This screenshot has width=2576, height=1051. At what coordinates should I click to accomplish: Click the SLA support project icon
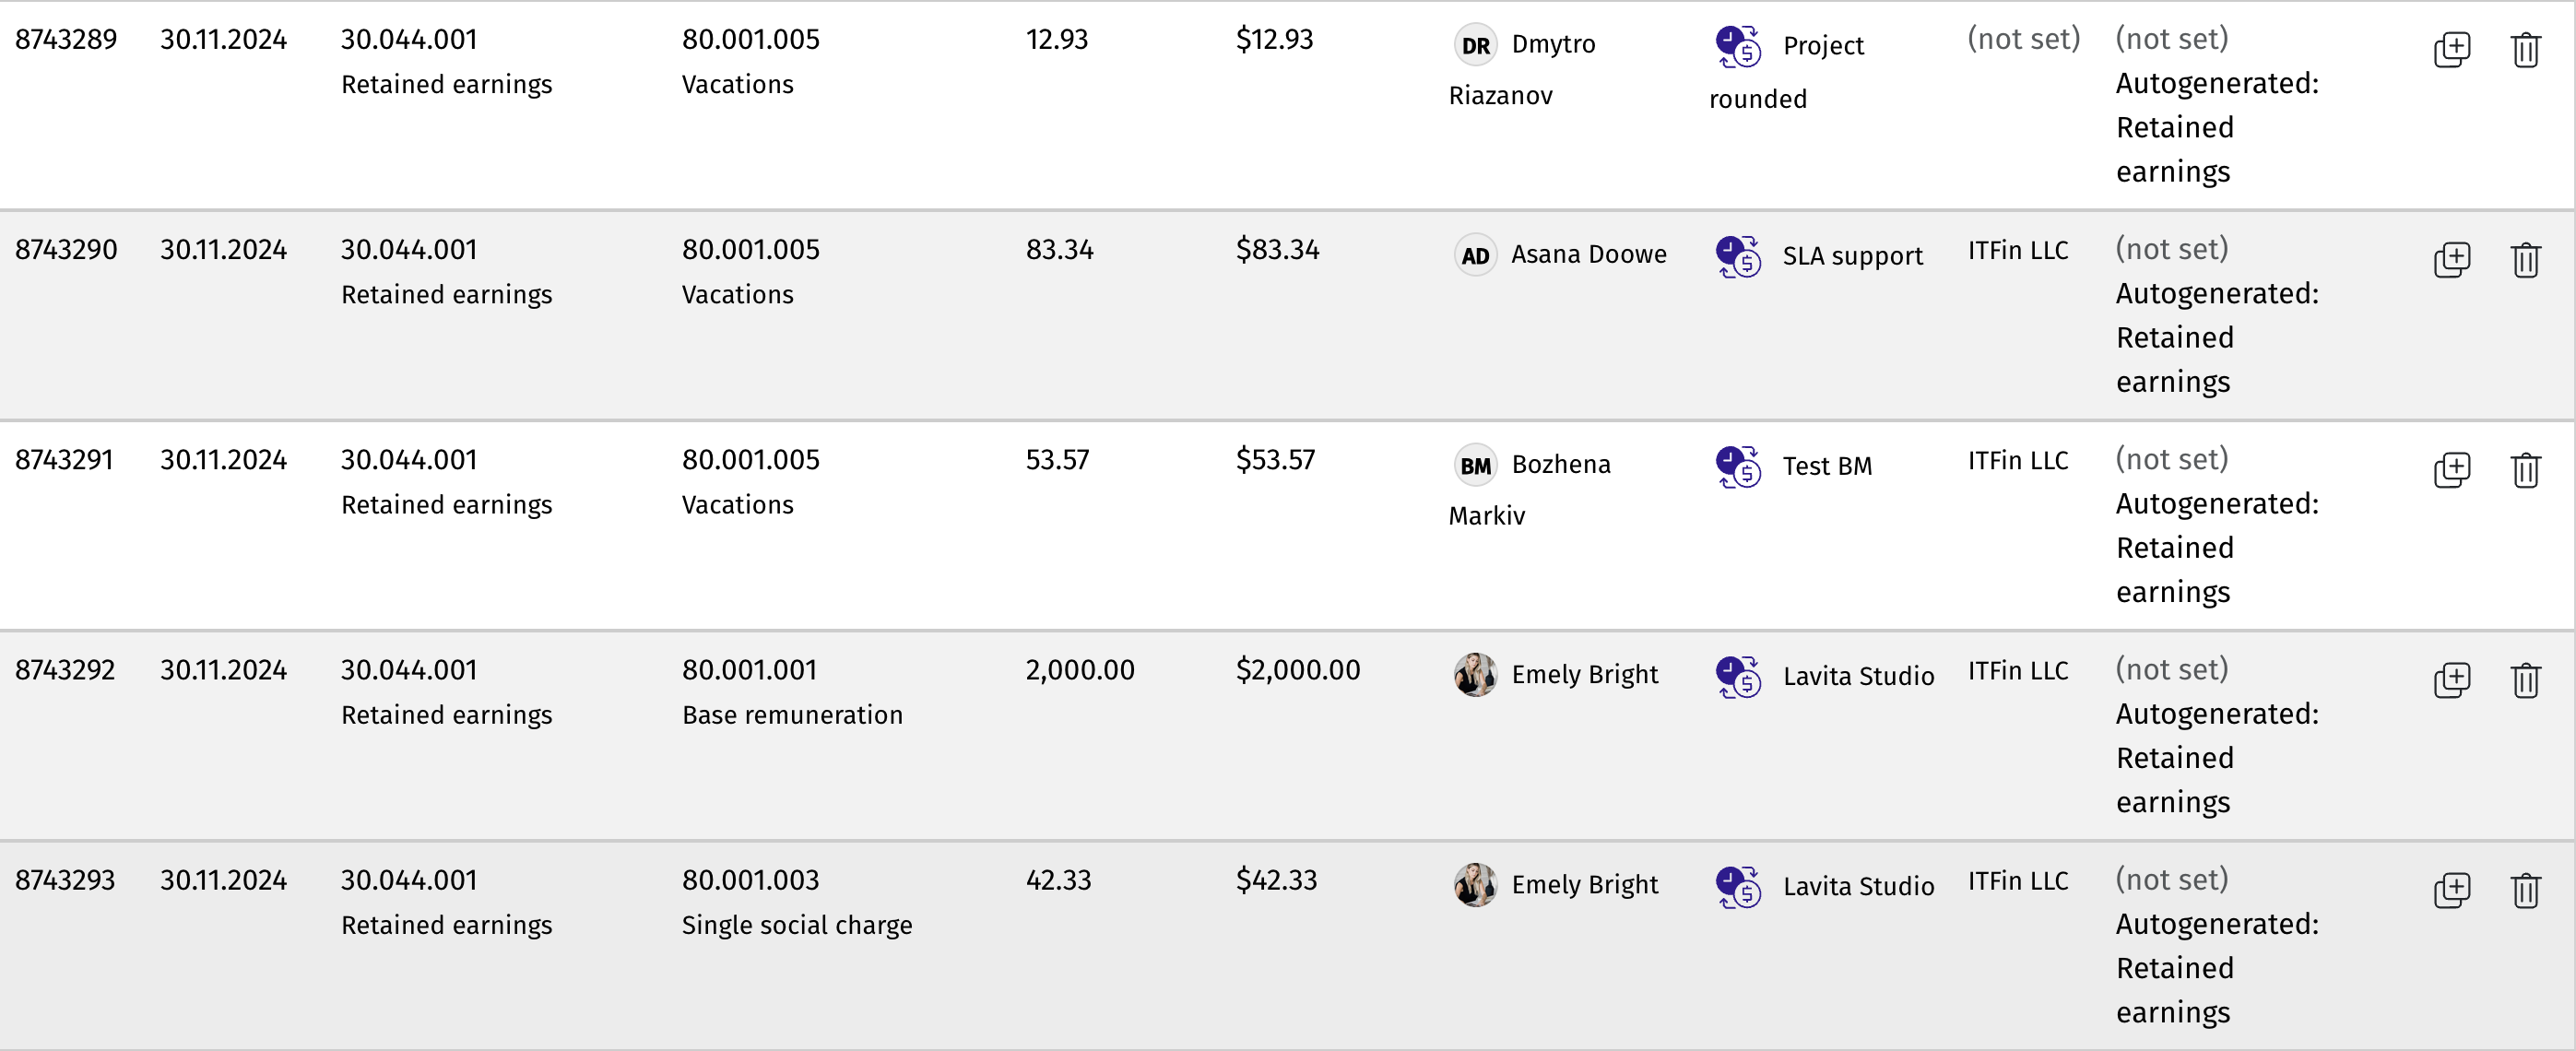tap(1738, 256)
